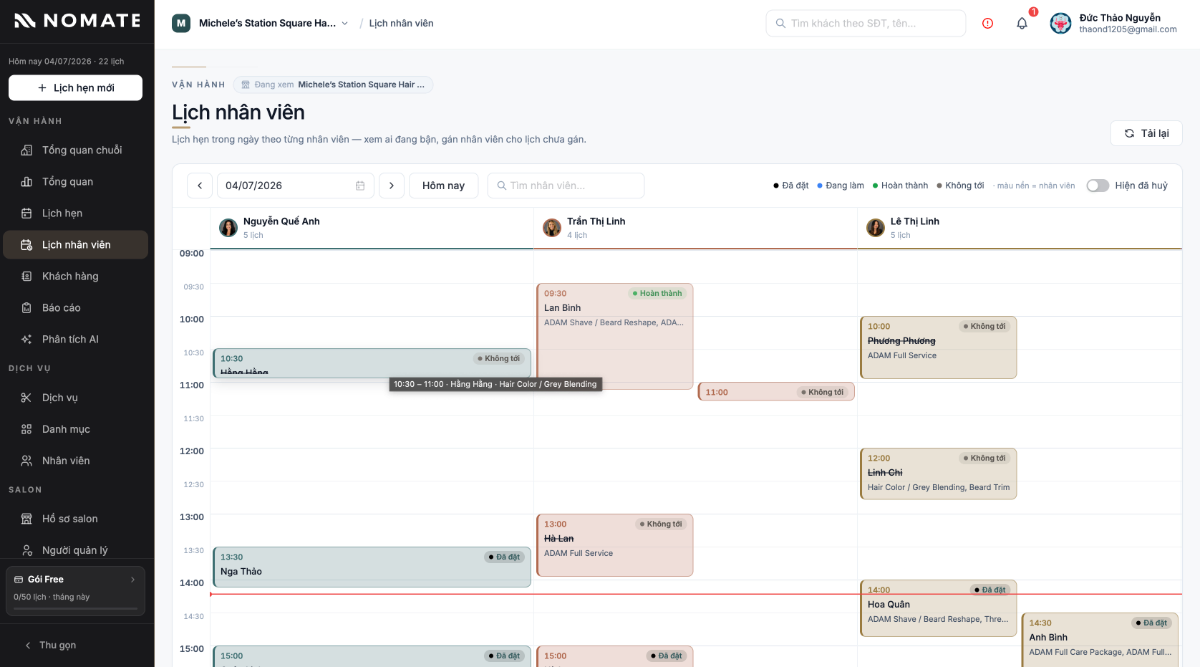
Task: Expand the Gói Free plan card
Action: tap(77, 591)
